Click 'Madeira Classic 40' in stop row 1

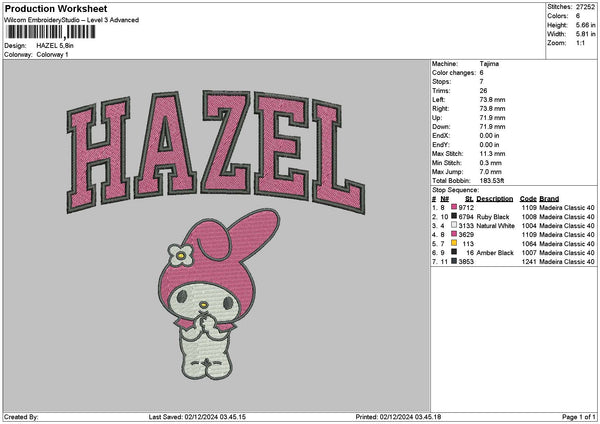pos(567,207)
